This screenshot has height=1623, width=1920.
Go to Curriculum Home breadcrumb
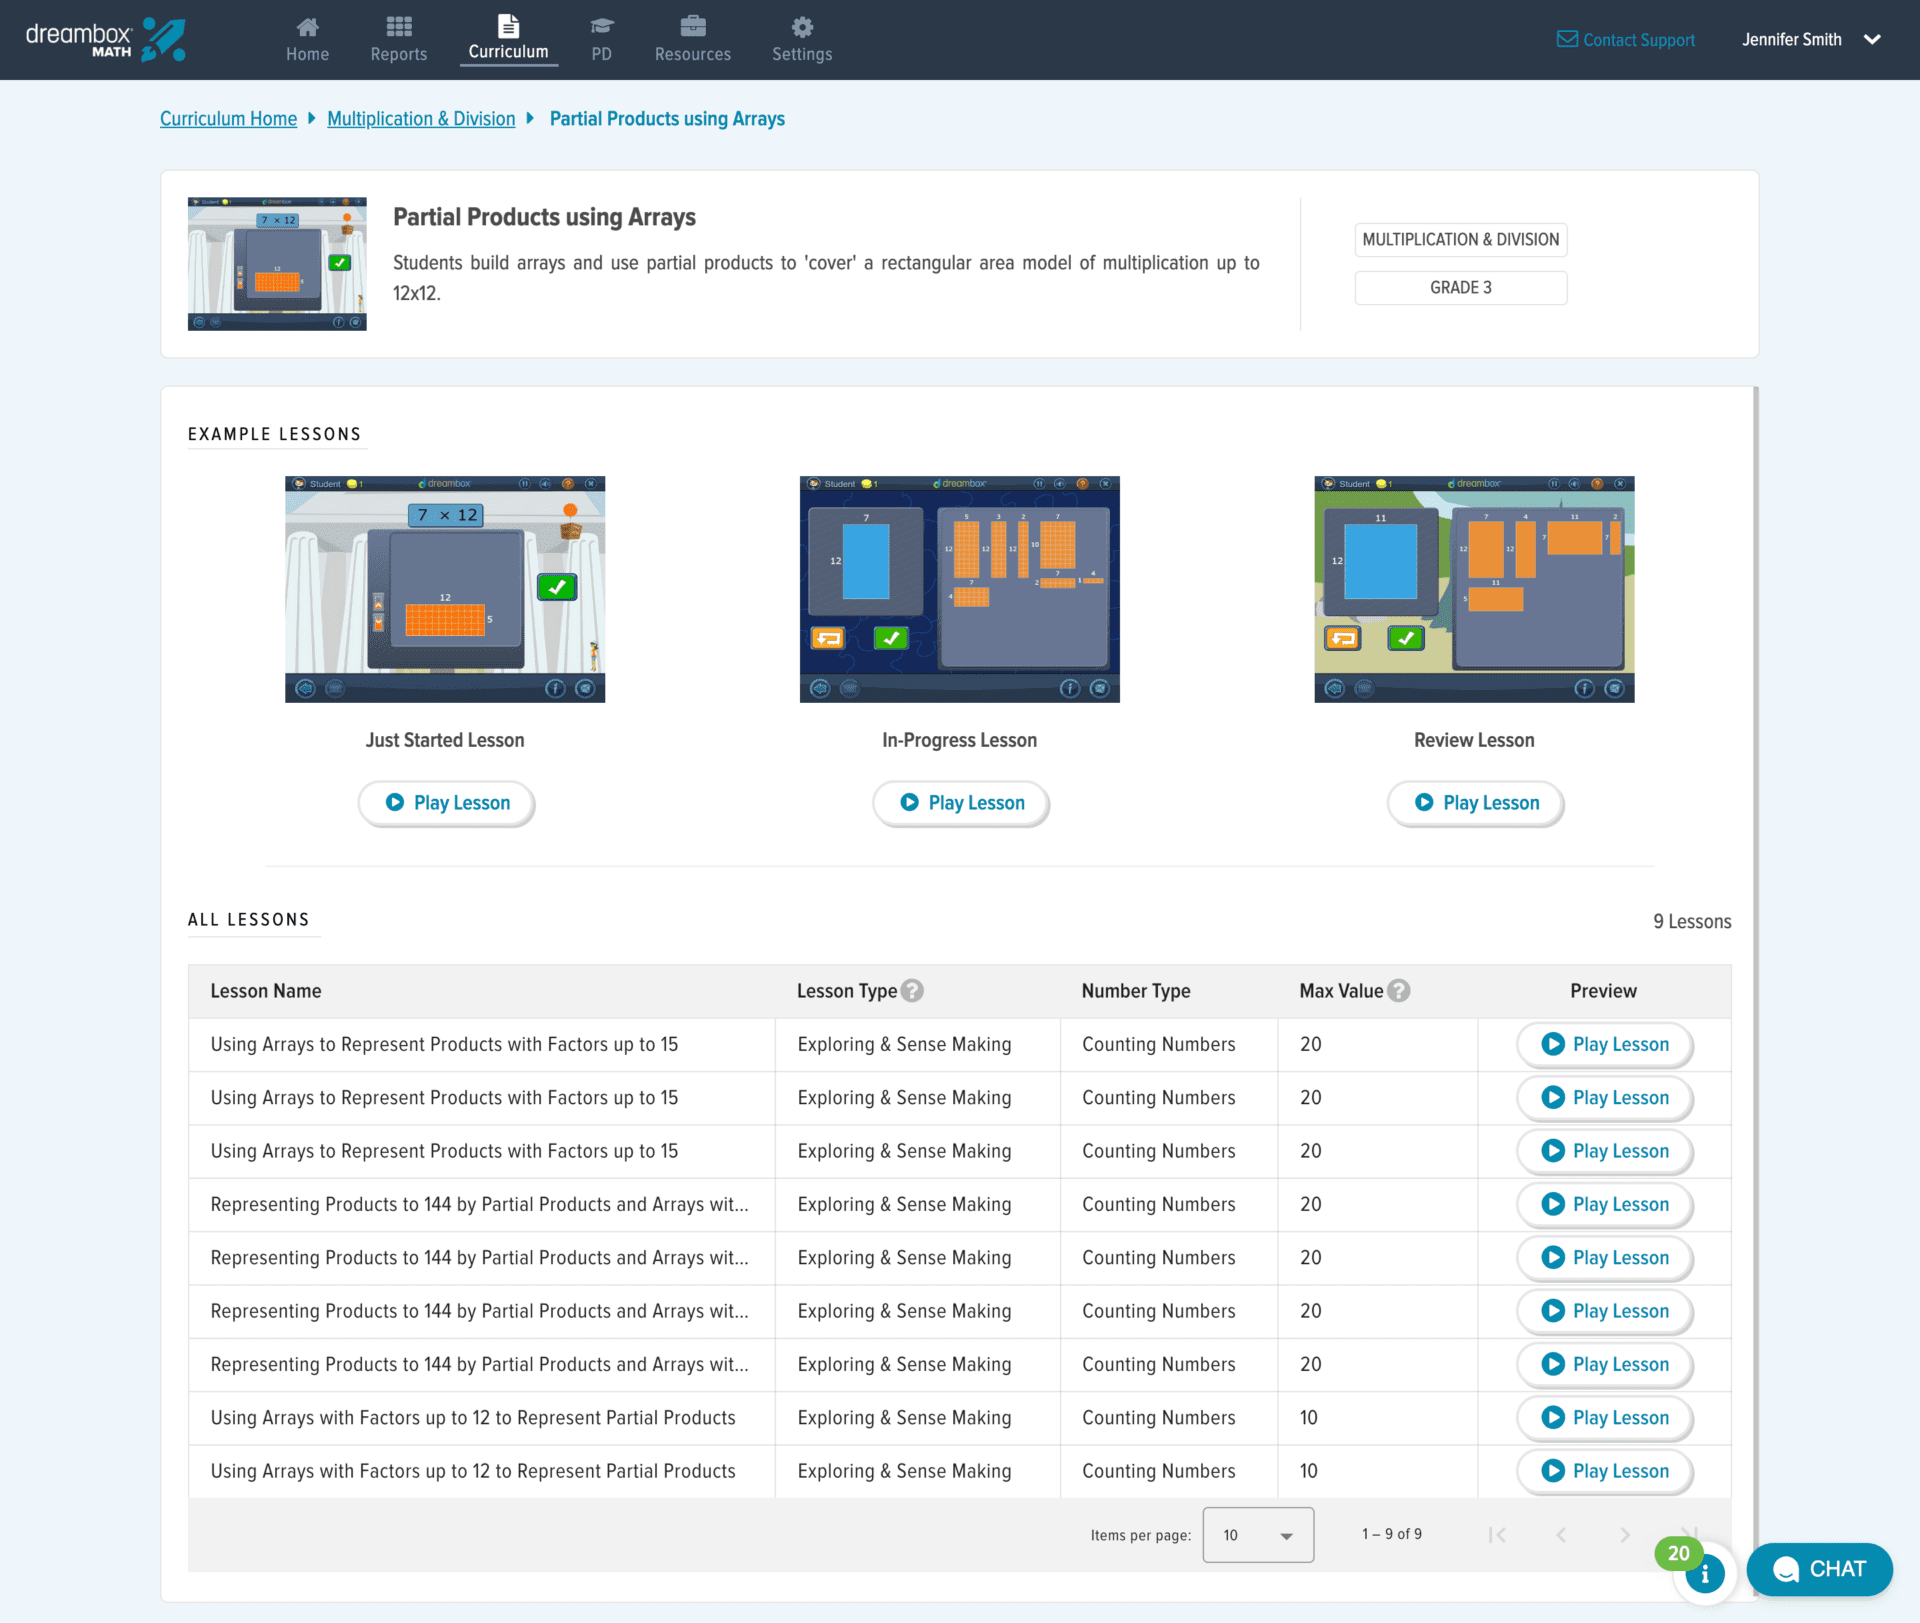pos(228,119)
